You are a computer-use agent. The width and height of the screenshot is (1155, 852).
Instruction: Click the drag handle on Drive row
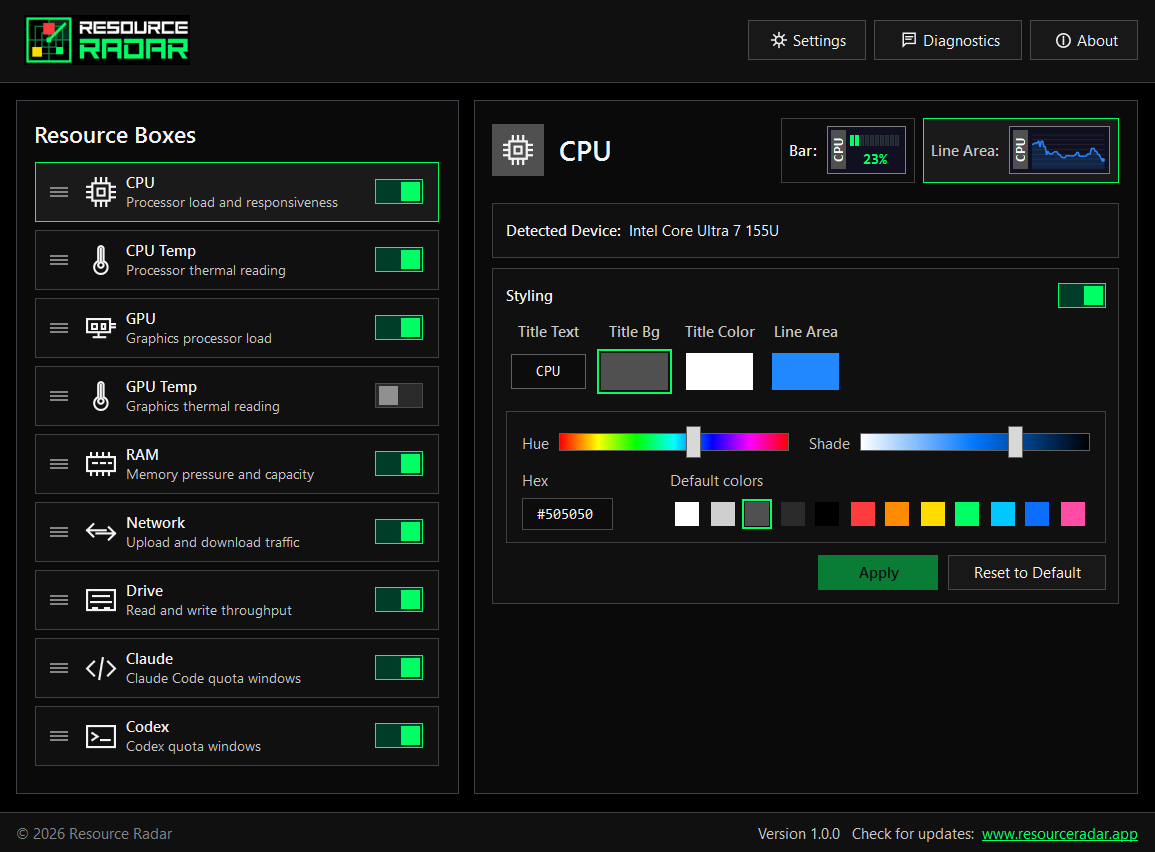(x=59, y=600)
